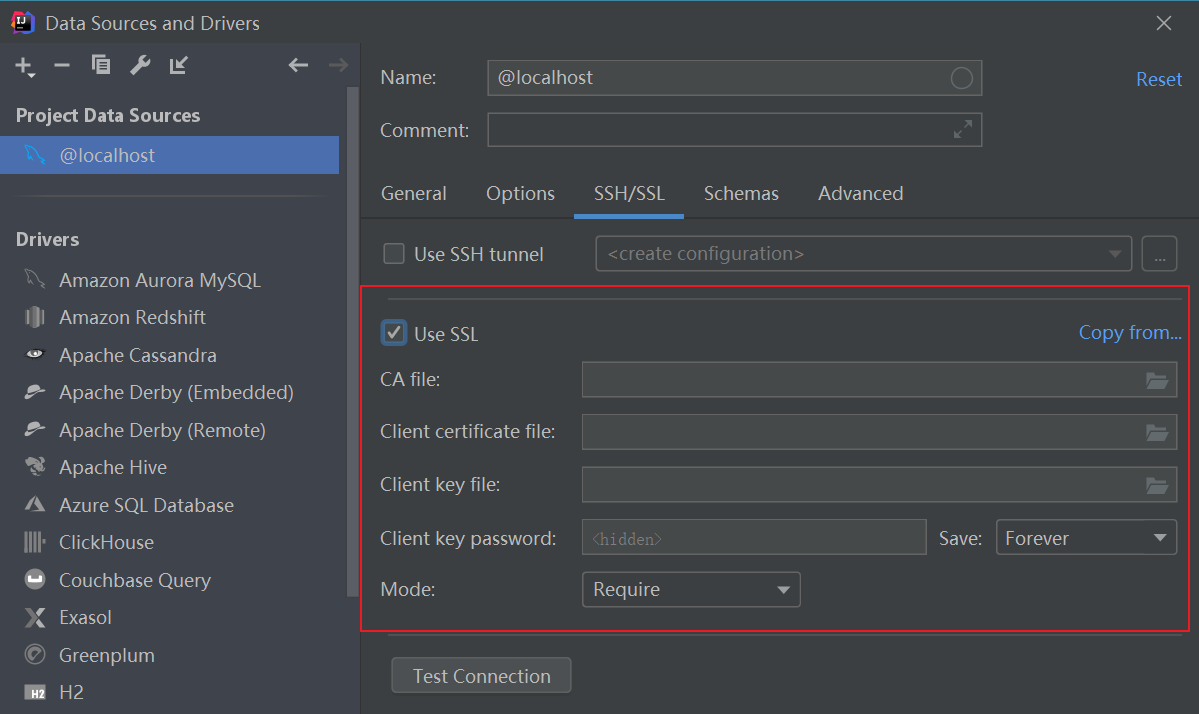Click the Apache Derby (Embedded) driver icon
Screen dimensions: 1199x714
(34, 391)
